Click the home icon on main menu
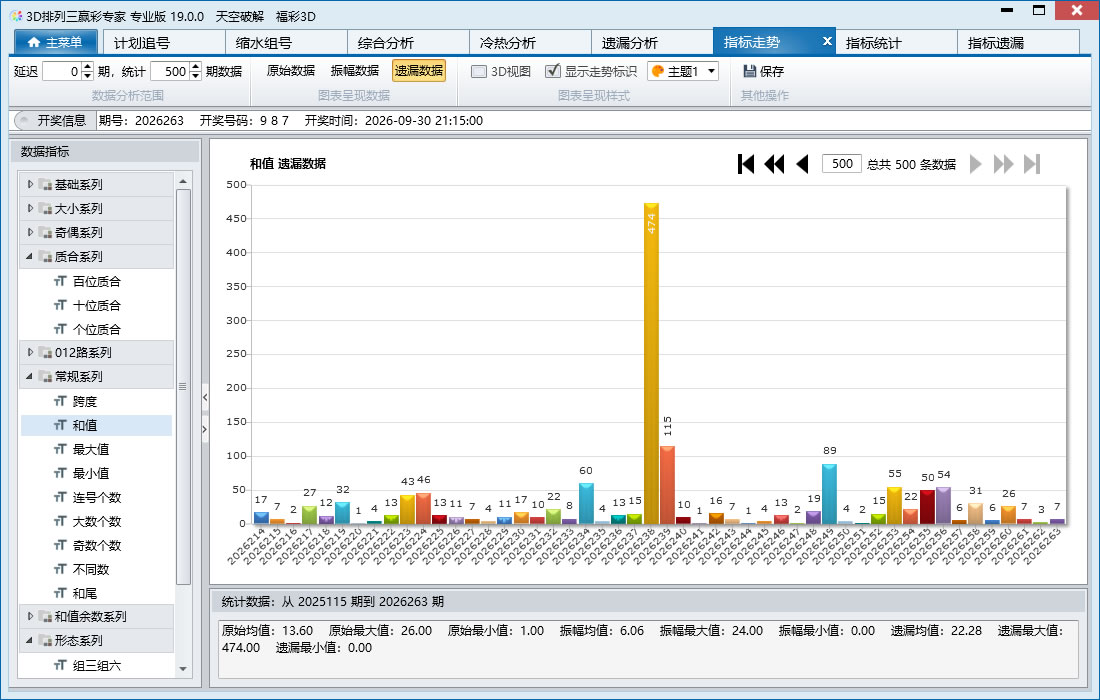The height and width of the screenshot is (700, 1100). pos(34,42)
